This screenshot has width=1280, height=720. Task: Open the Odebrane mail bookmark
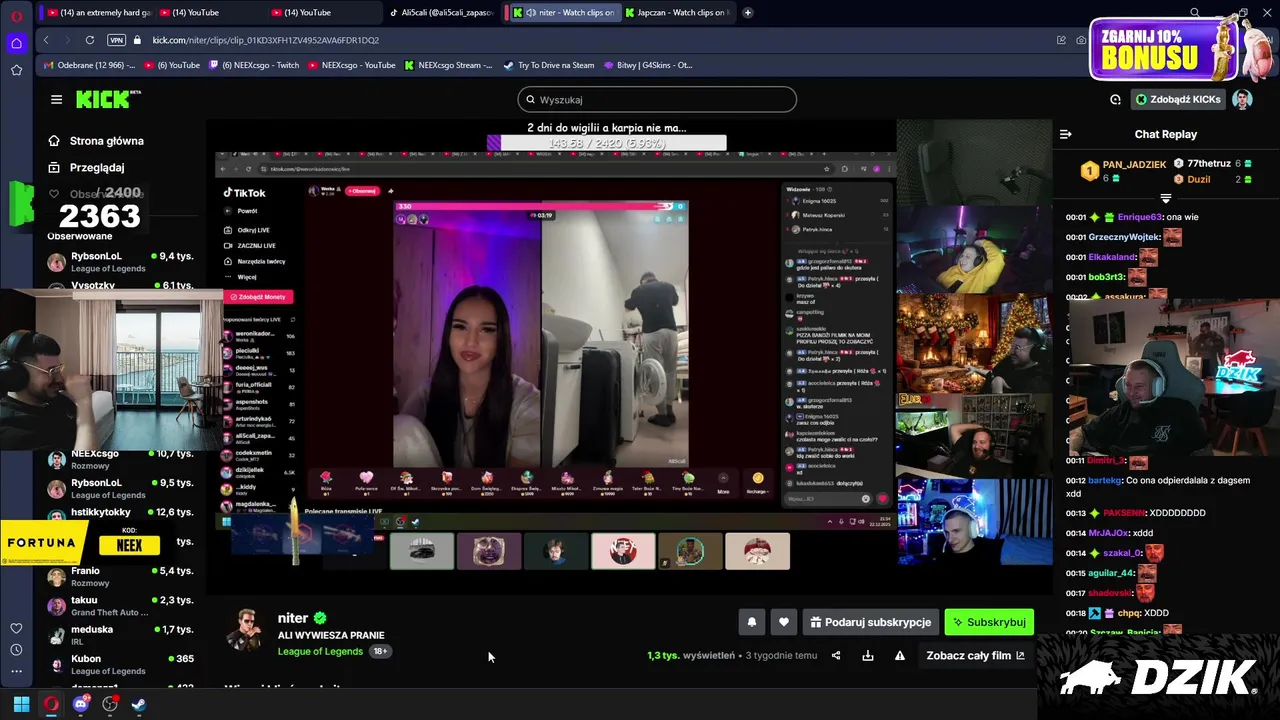(89, 65)
